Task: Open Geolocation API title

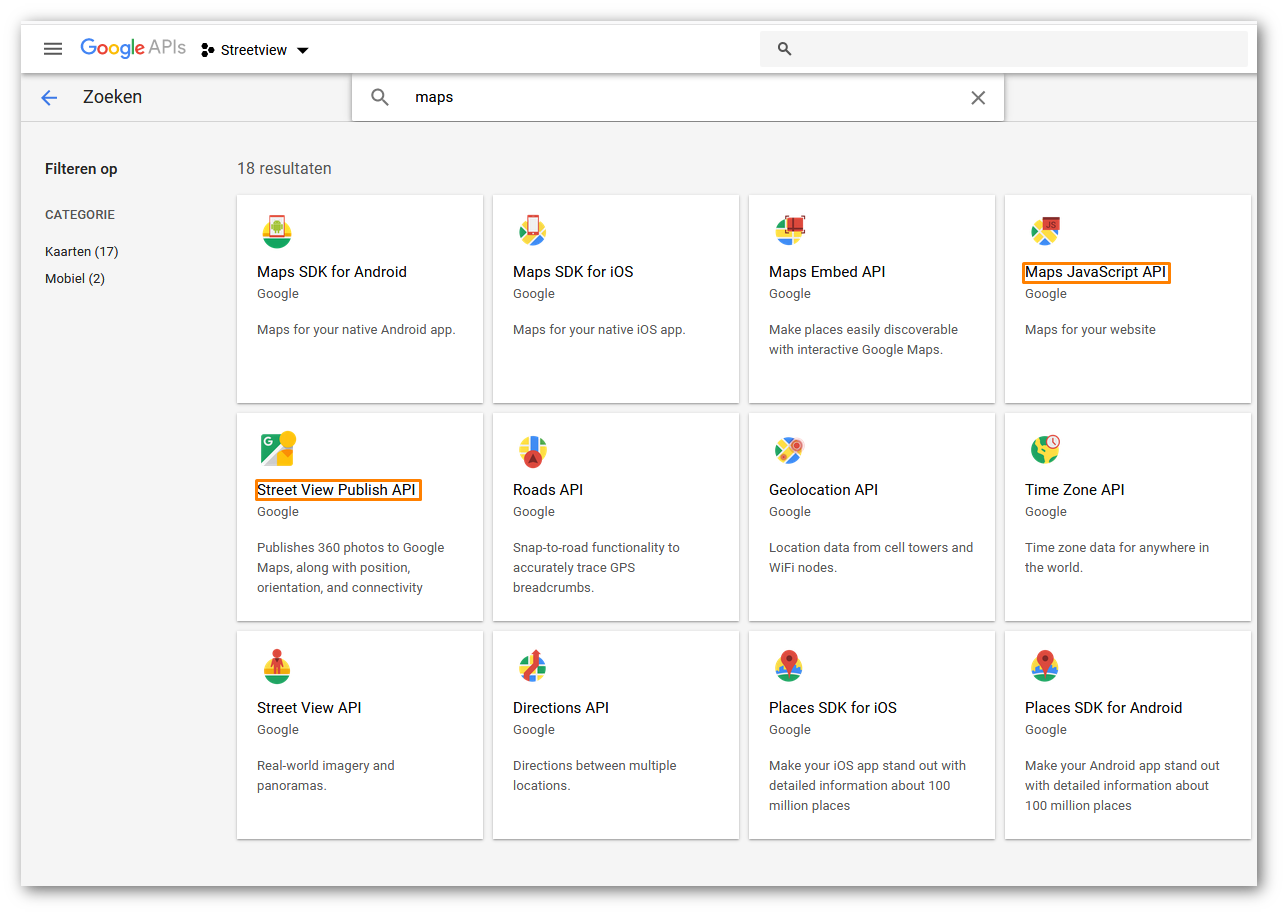Action: [824, 490]
